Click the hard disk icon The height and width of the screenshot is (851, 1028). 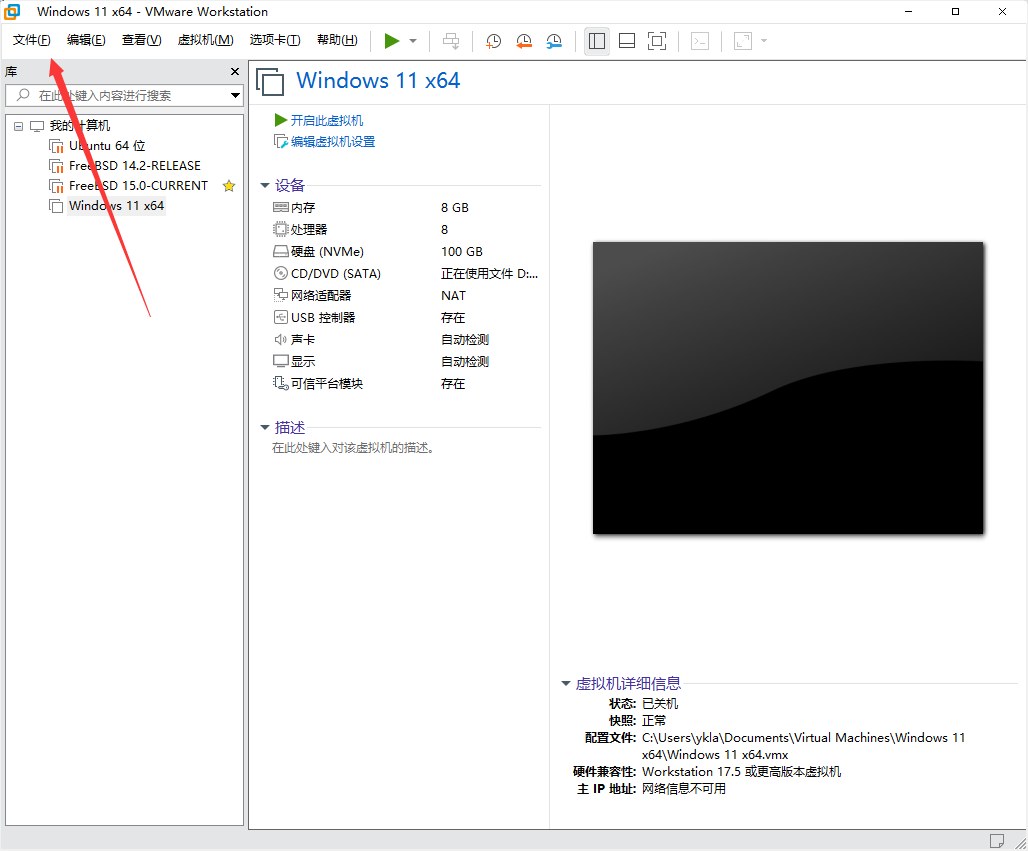click(x=281, y=251)
